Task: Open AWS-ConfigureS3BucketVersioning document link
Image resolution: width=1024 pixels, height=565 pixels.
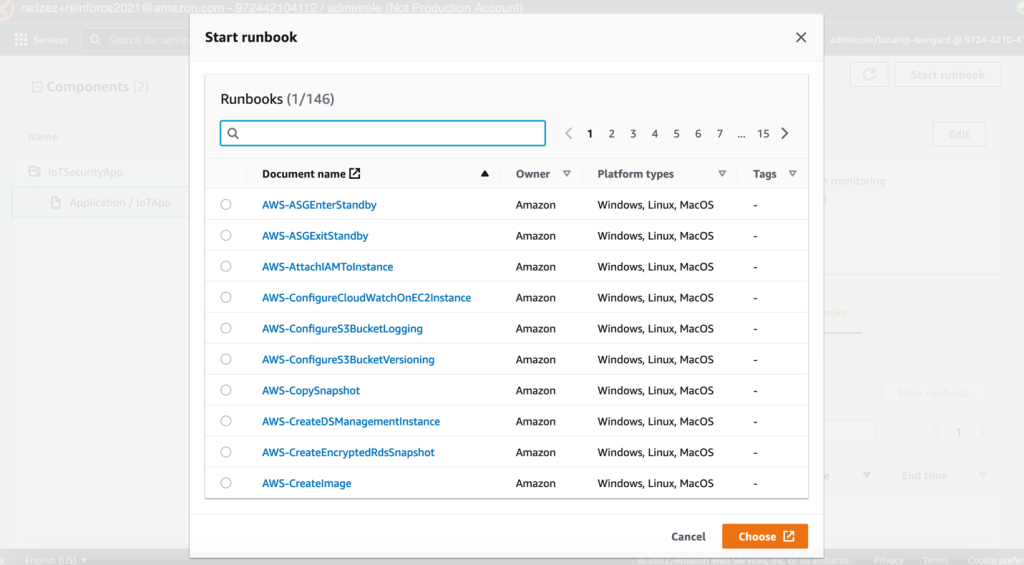Action: tap(348, 359)
